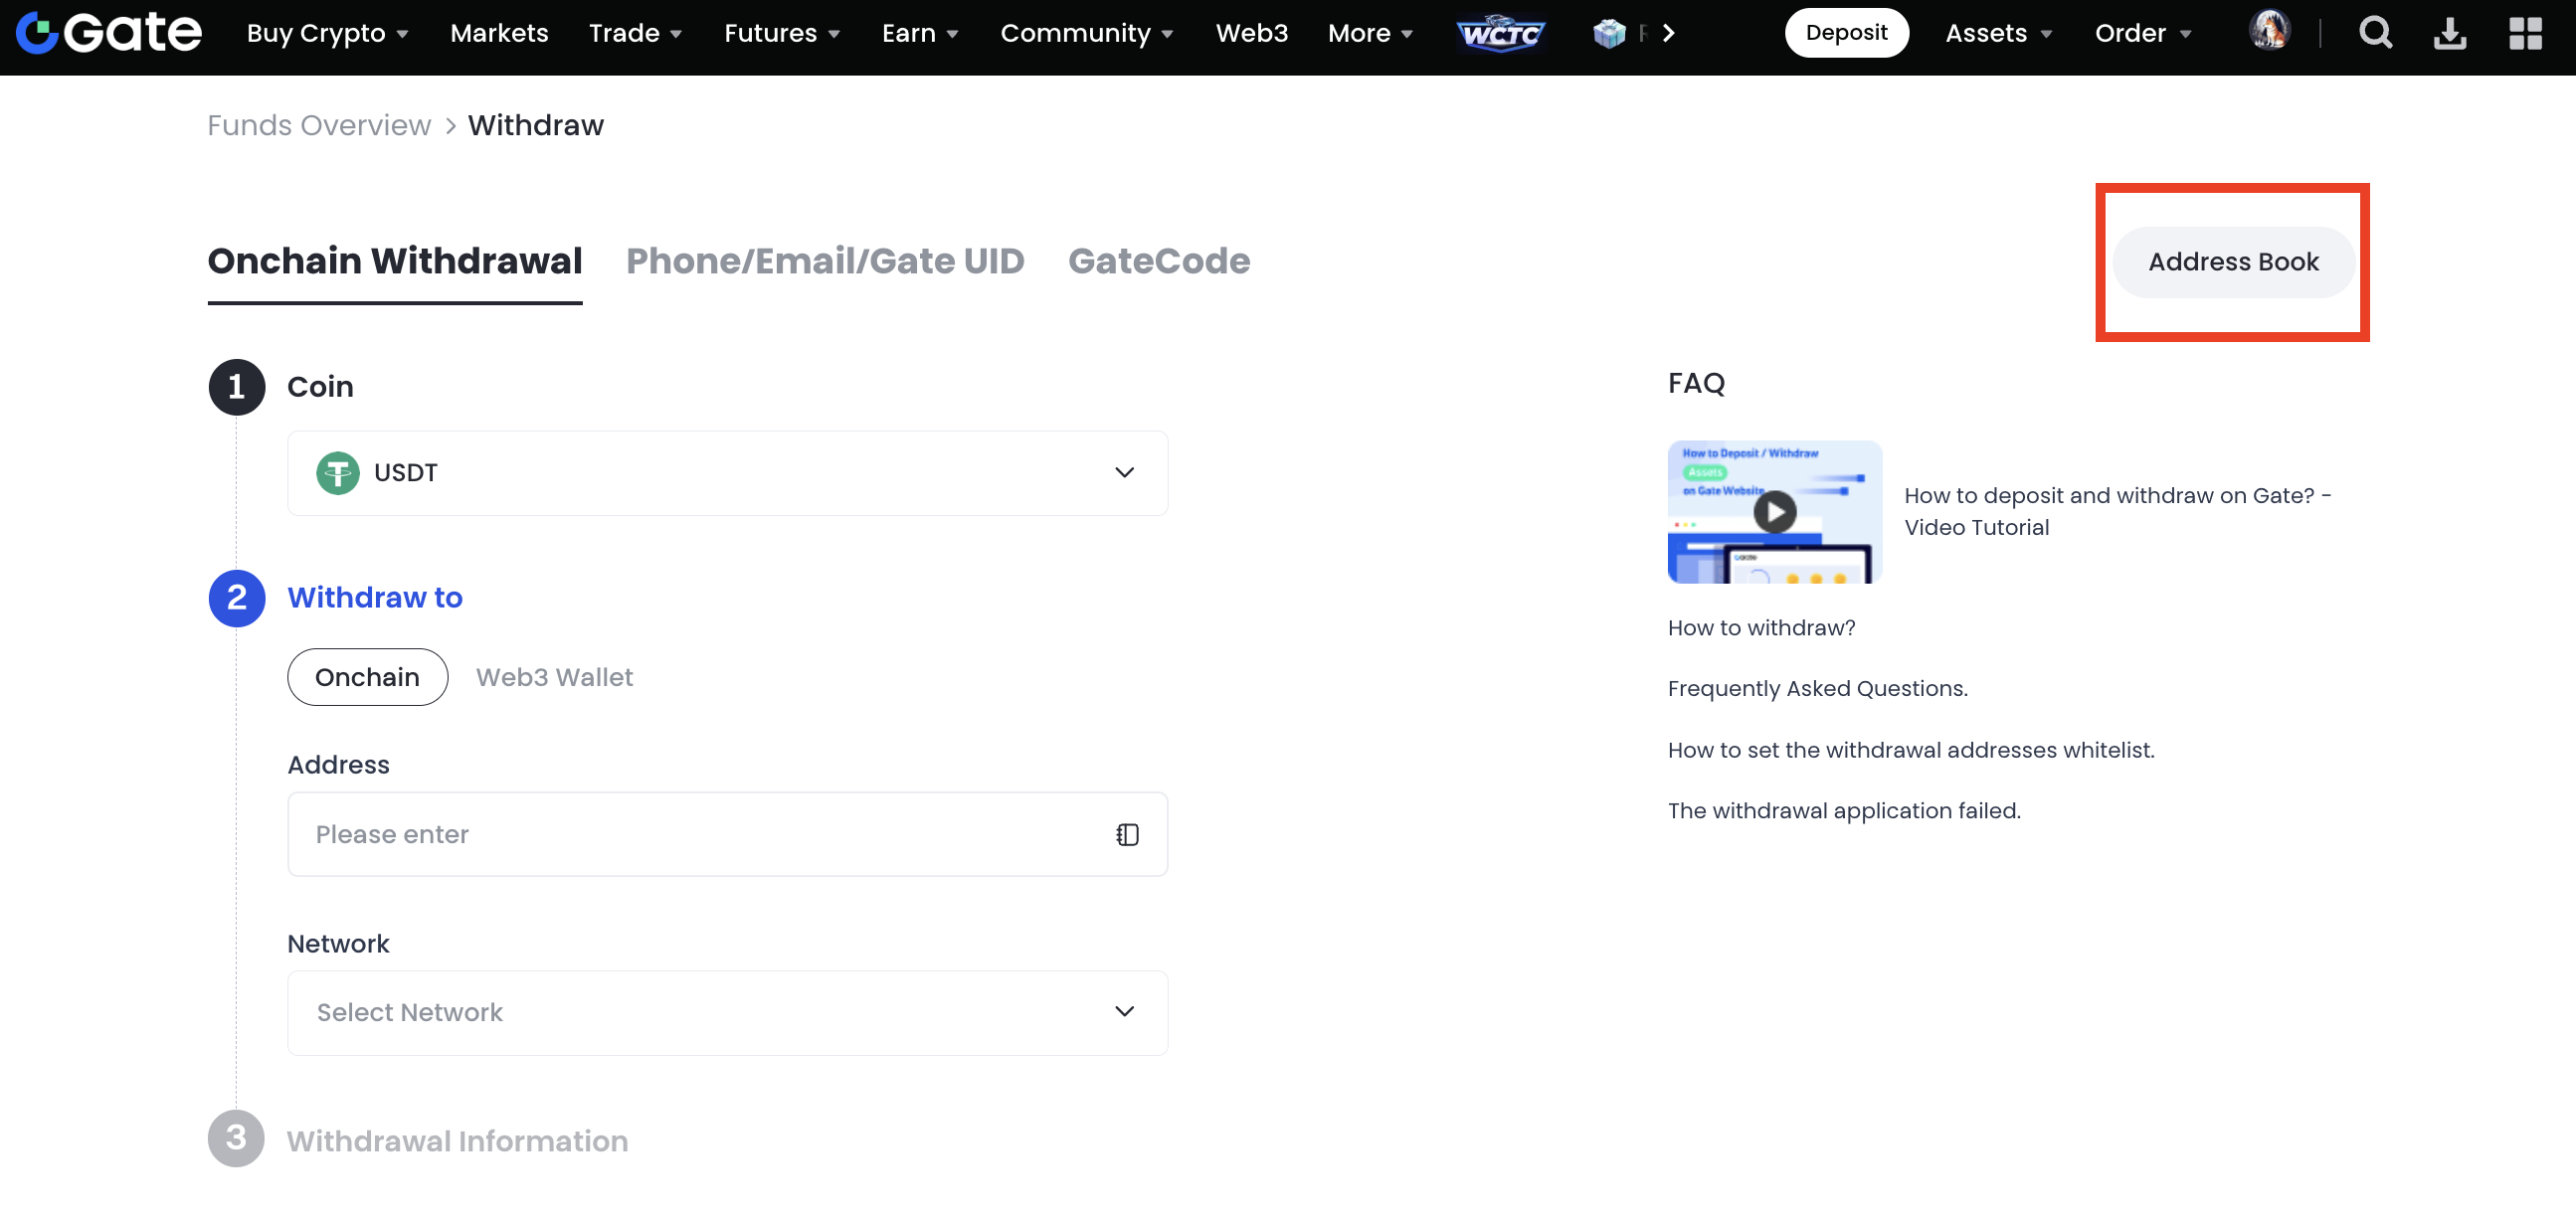Open address book icon in Address field
The height and width of the screenshot is (1219, 2576).
[1127, 834]
